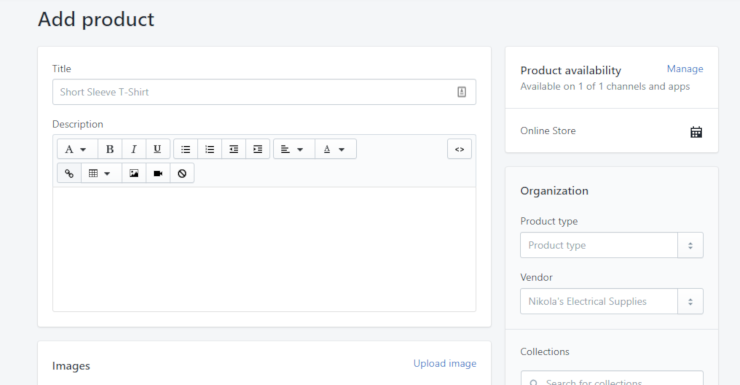
Task: Toggle underline formatting
Action: tap(158, 149)
